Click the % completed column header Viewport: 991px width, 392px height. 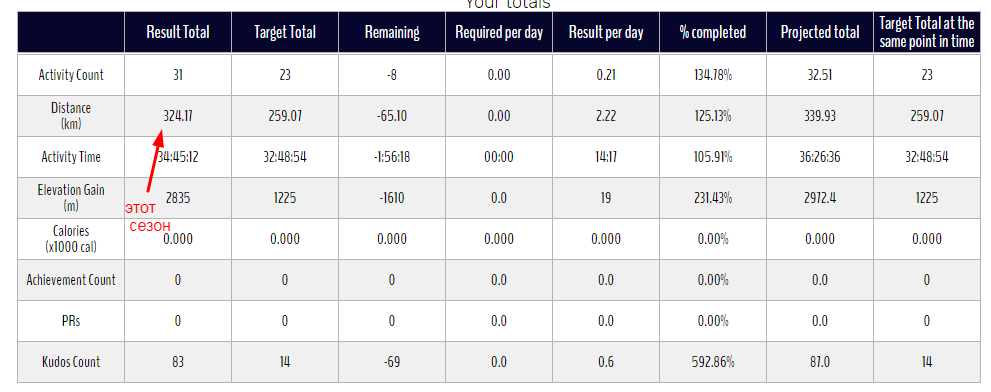[x=713, y=32]
